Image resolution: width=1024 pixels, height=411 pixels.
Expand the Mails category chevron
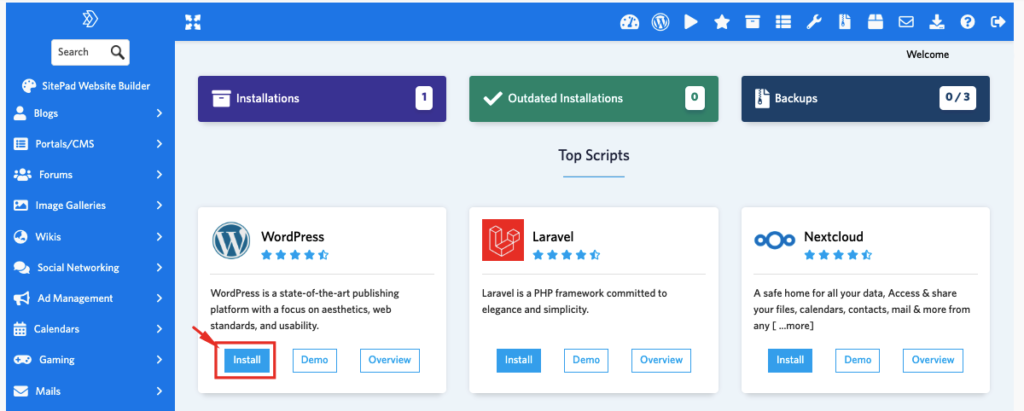click(x=159, y=391)
